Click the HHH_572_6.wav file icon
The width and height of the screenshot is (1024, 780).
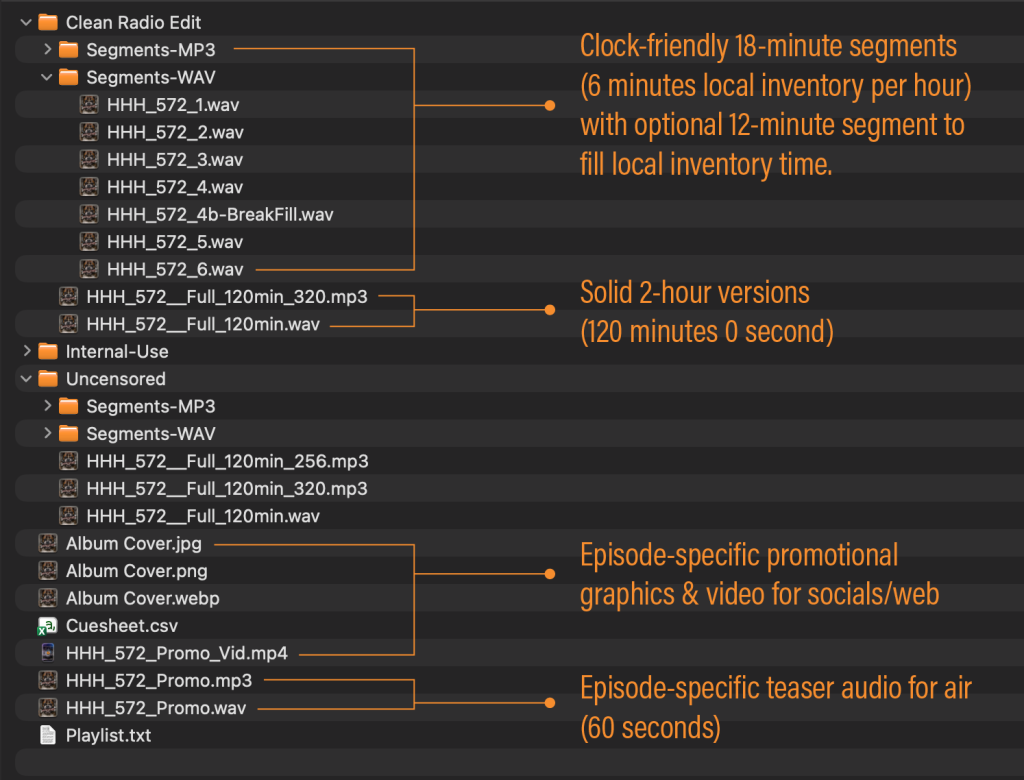coord(89,269)
